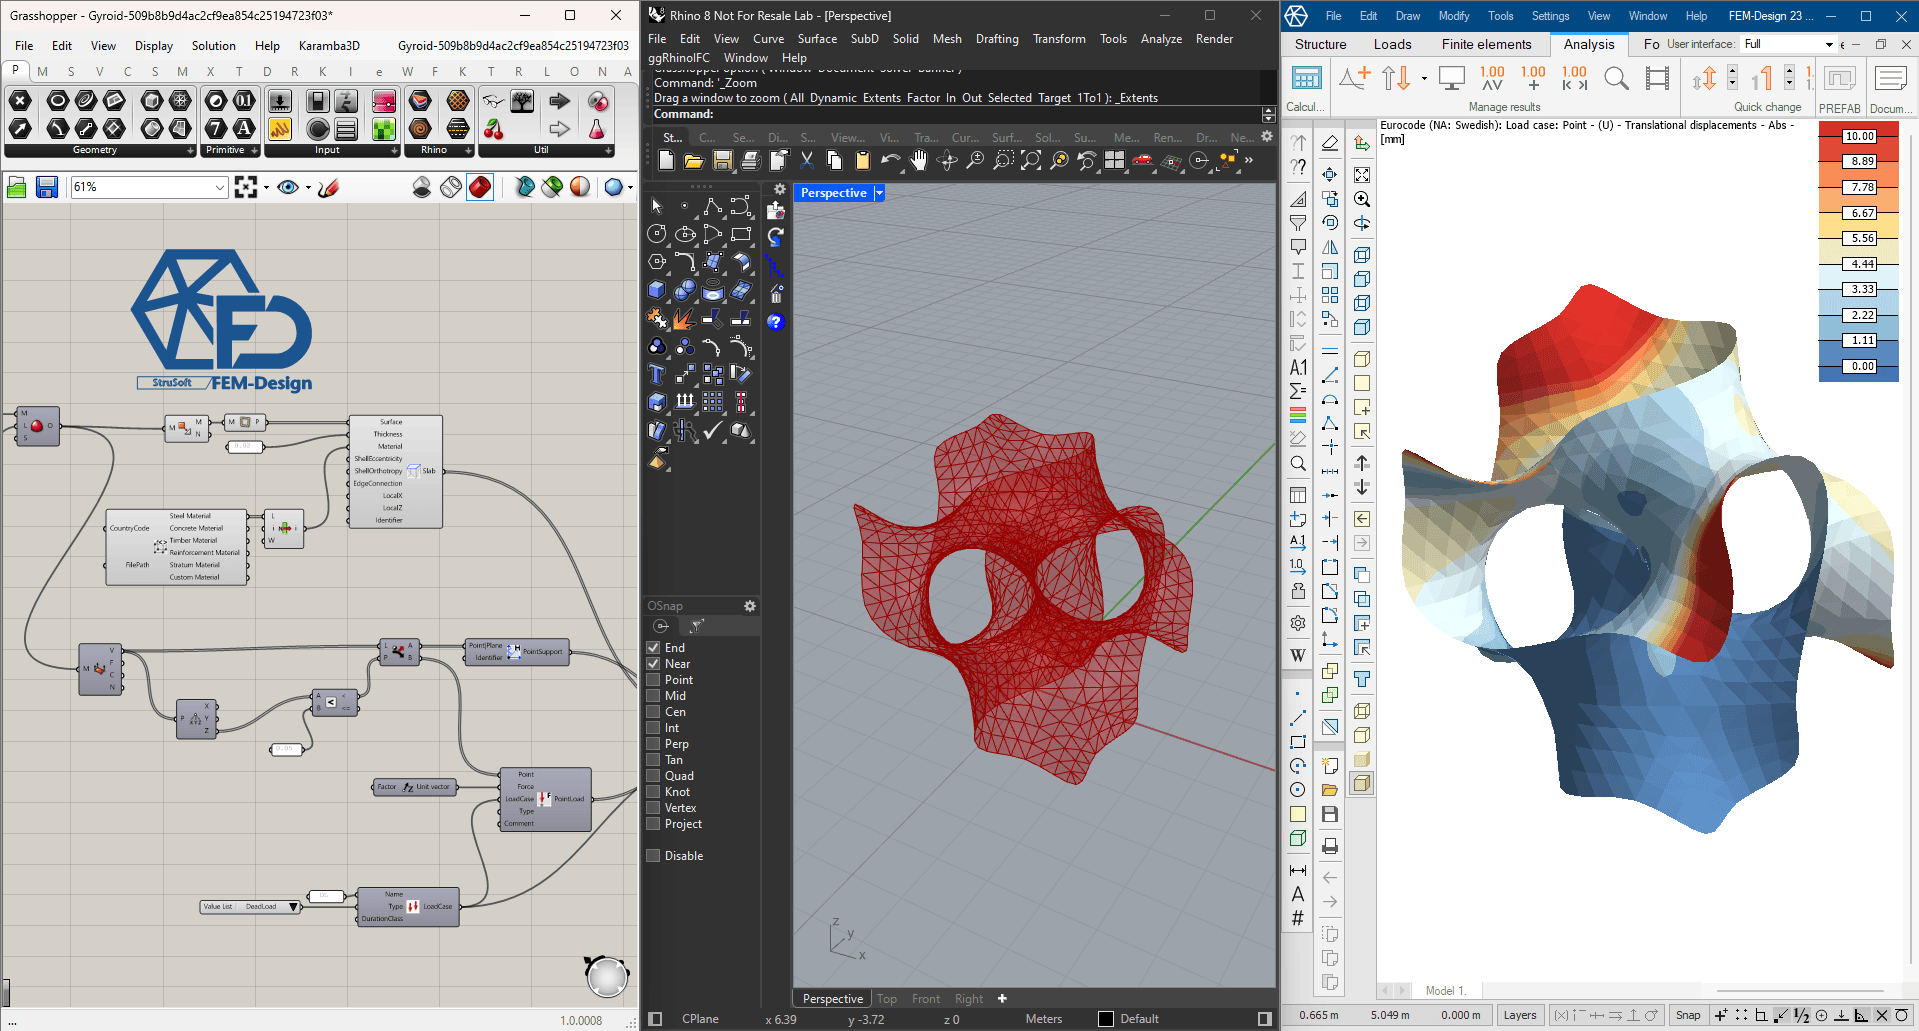This screenshot has width=1919, height=1031.
Task: Switch to Rhino Top viewport tab
Action: coord(887,999)
